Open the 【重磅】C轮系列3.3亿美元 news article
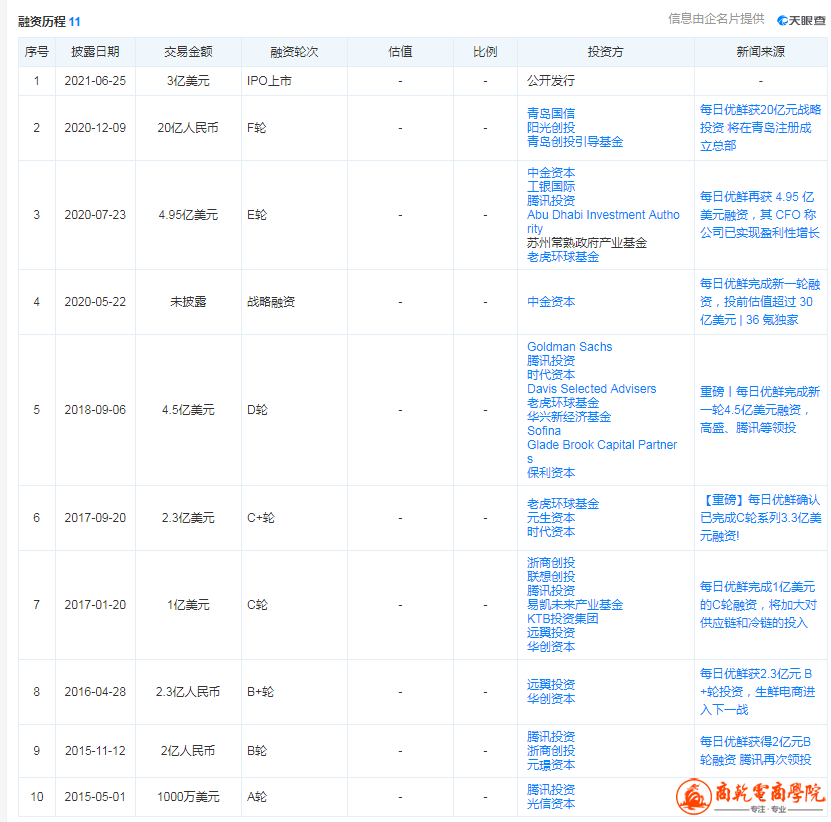 pos(760,518)
